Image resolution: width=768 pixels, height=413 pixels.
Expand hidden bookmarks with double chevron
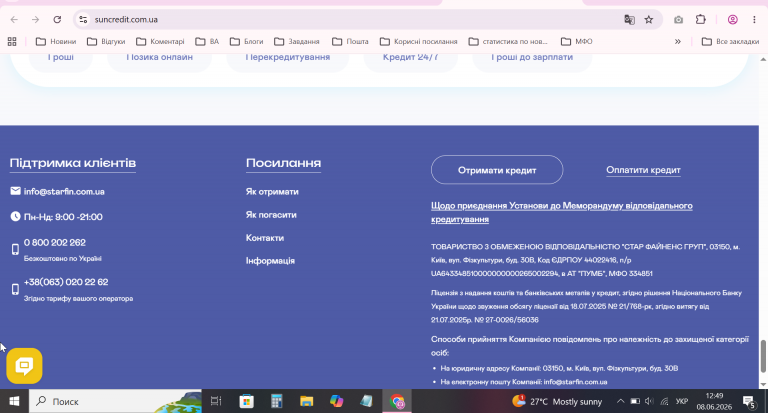point(678,42)
